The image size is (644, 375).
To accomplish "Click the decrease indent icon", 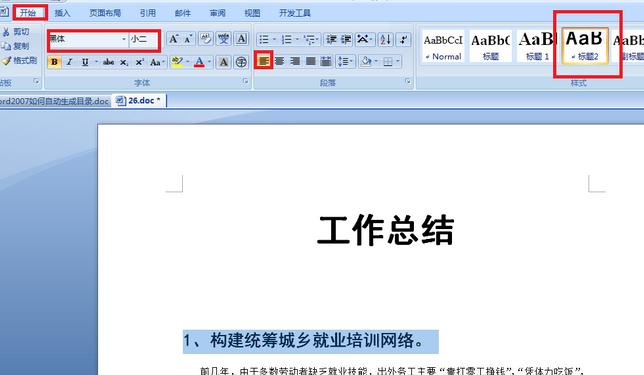I will [x=331, y=39].
